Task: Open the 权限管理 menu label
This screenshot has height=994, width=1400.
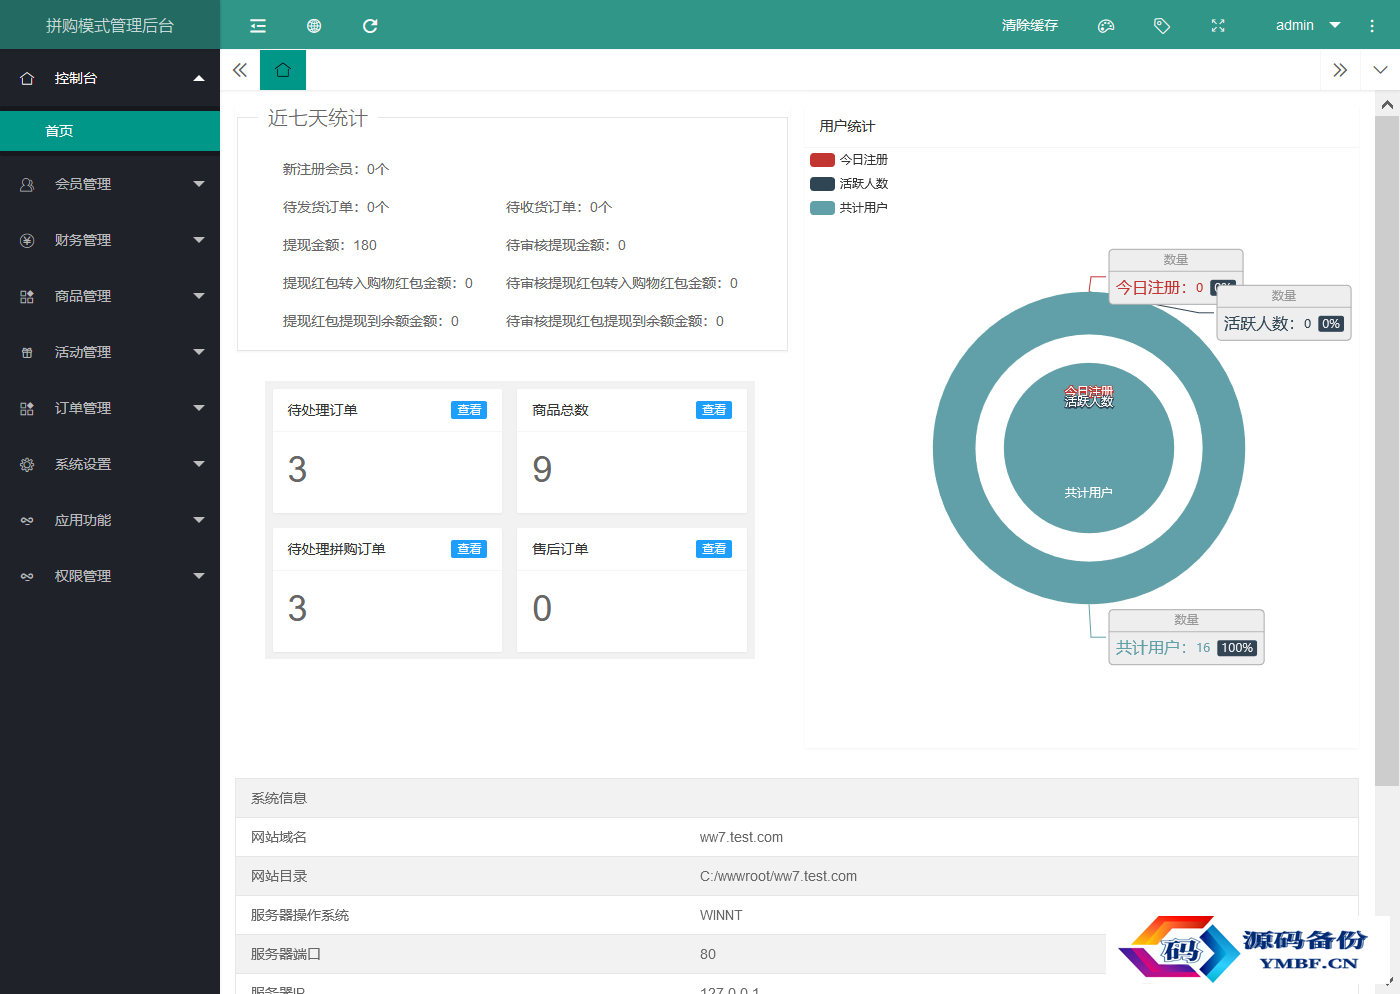Action: [x=83, y=576]
